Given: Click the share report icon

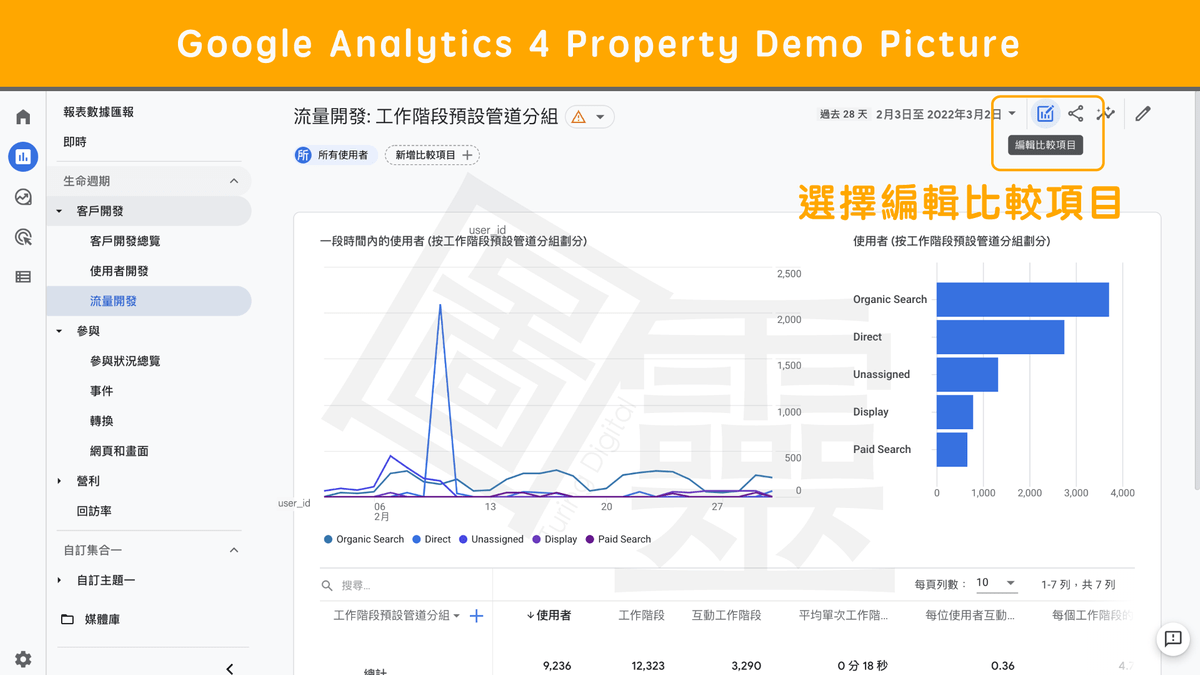Looking at the screenshot, I should [x=1075, y=114].
